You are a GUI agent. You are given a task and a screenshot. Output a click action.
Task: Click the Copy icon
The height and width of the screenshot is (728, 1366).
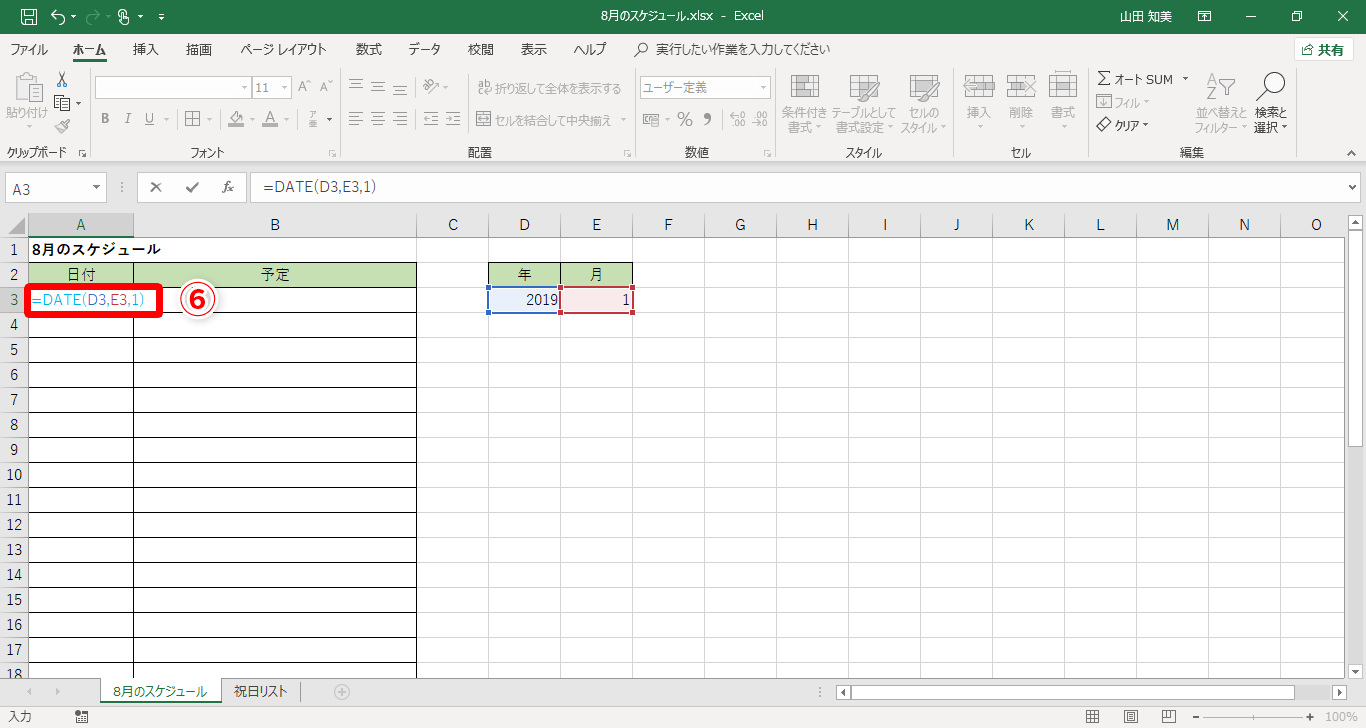click(62, 103)
